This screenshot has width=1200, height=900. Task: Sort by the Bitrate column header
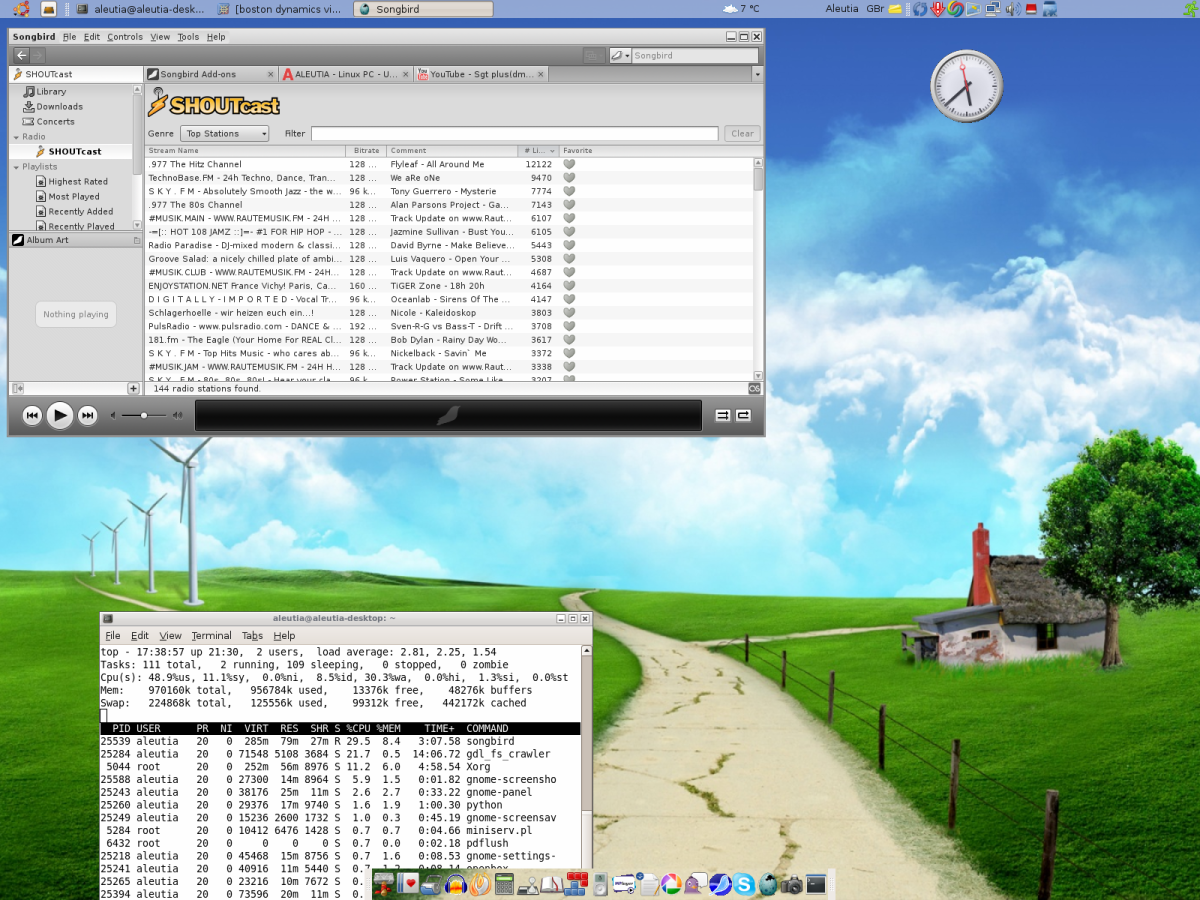point(365,151)
